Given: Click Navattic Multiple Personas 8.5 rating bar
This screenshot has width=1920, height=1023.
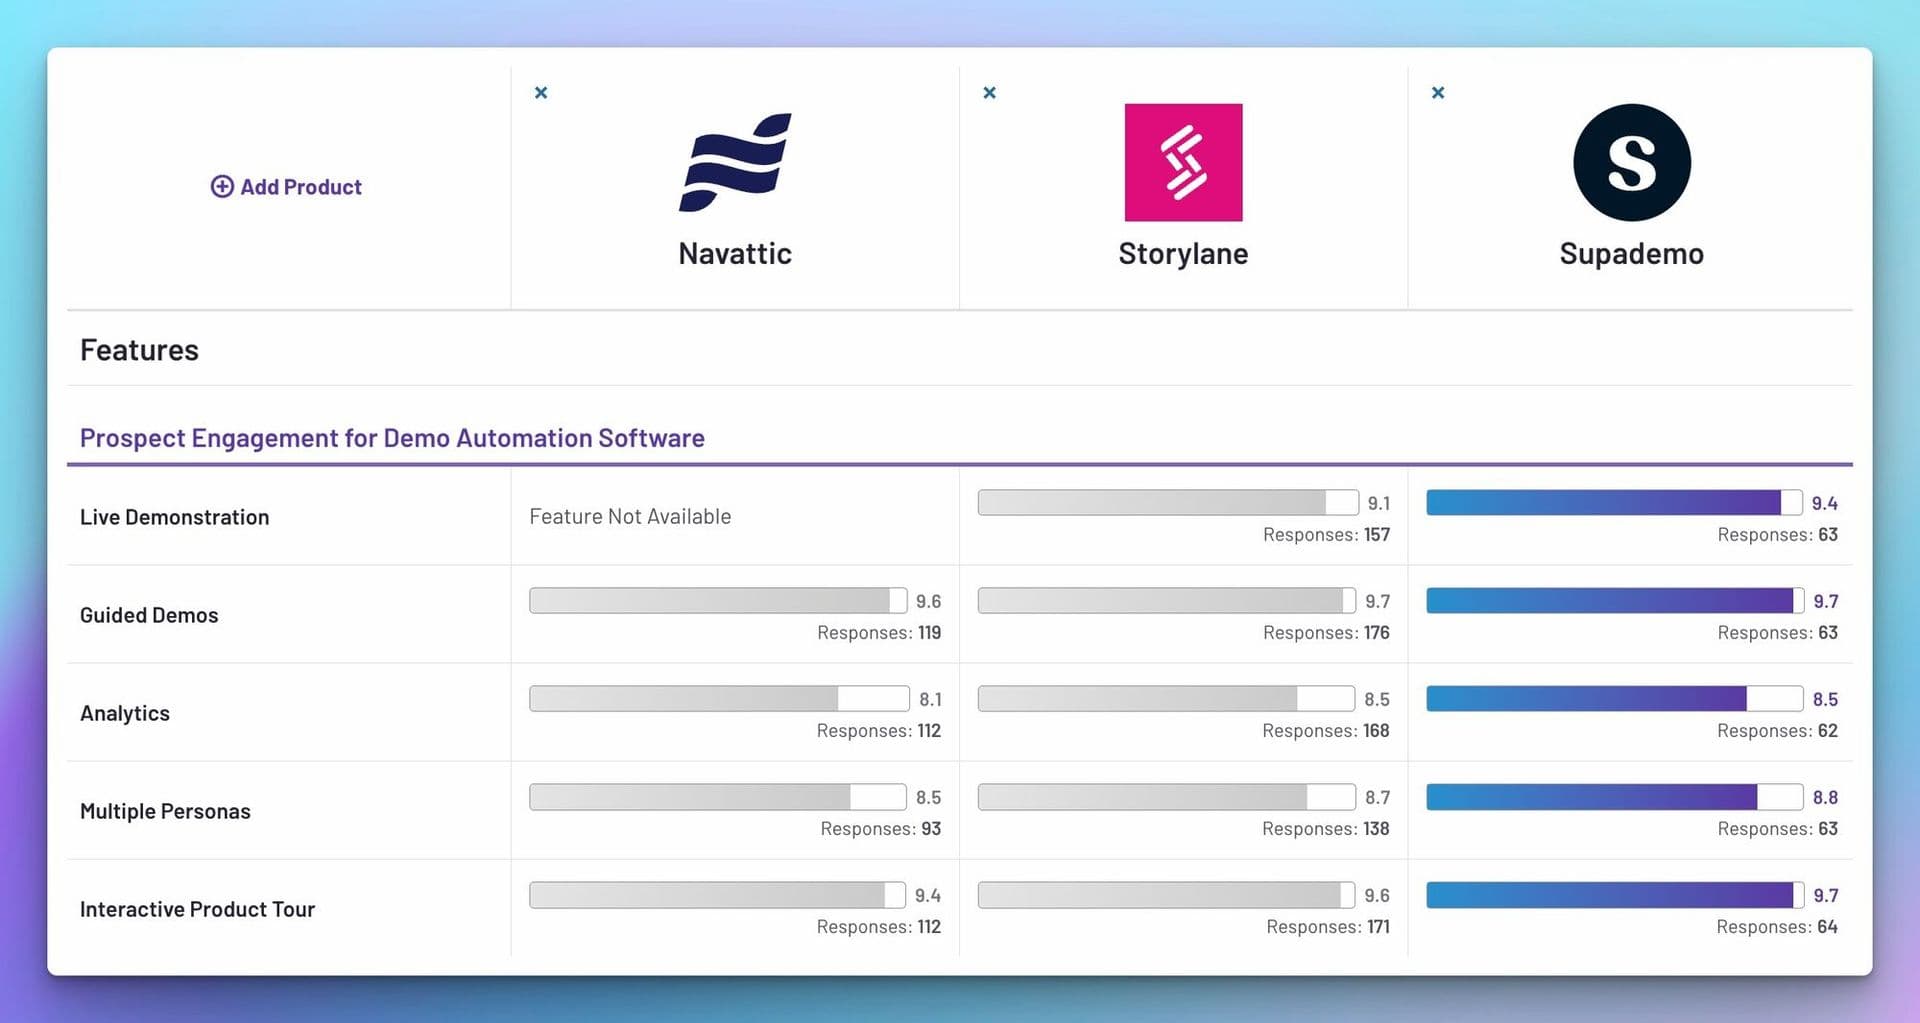Looking at the screenshot, I should (x=718, y=797).
